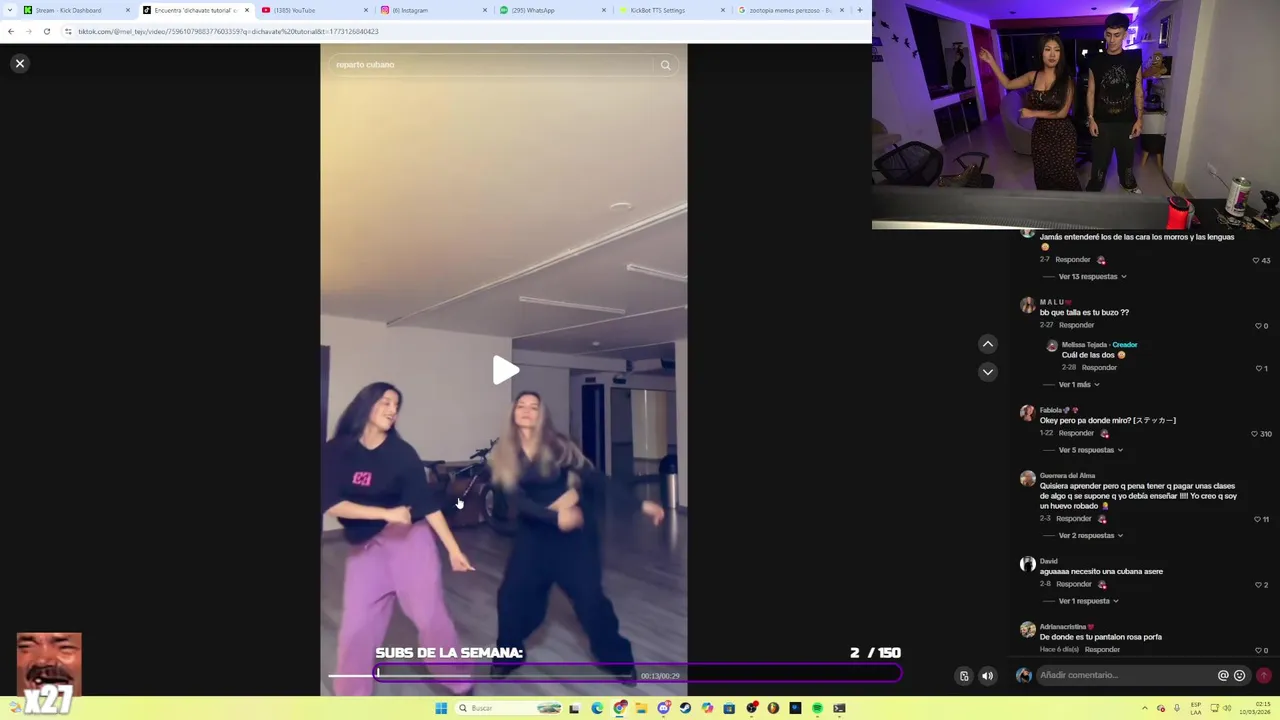Open File Explorer from the taskbar

tap(642, 708)
